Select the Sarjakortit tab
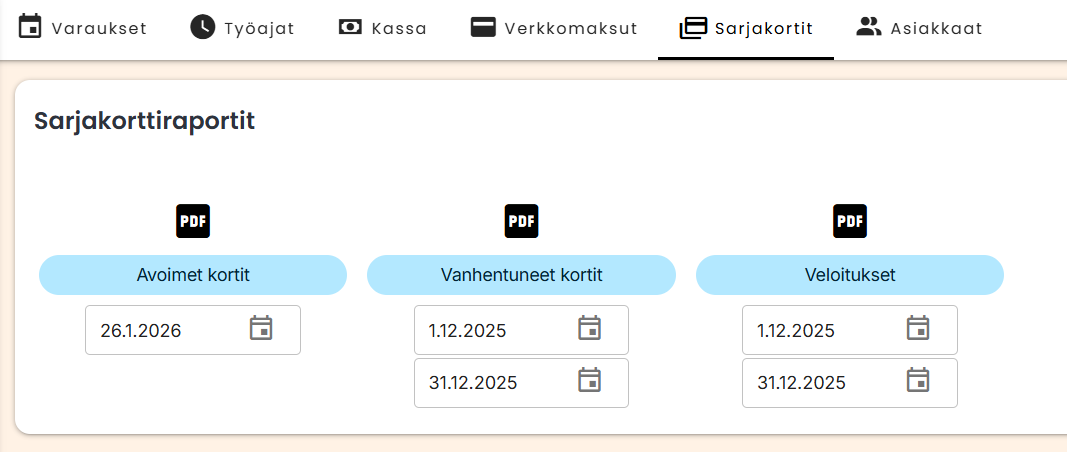This screenshot has width=1067, height=452. [x=746, y=28]
